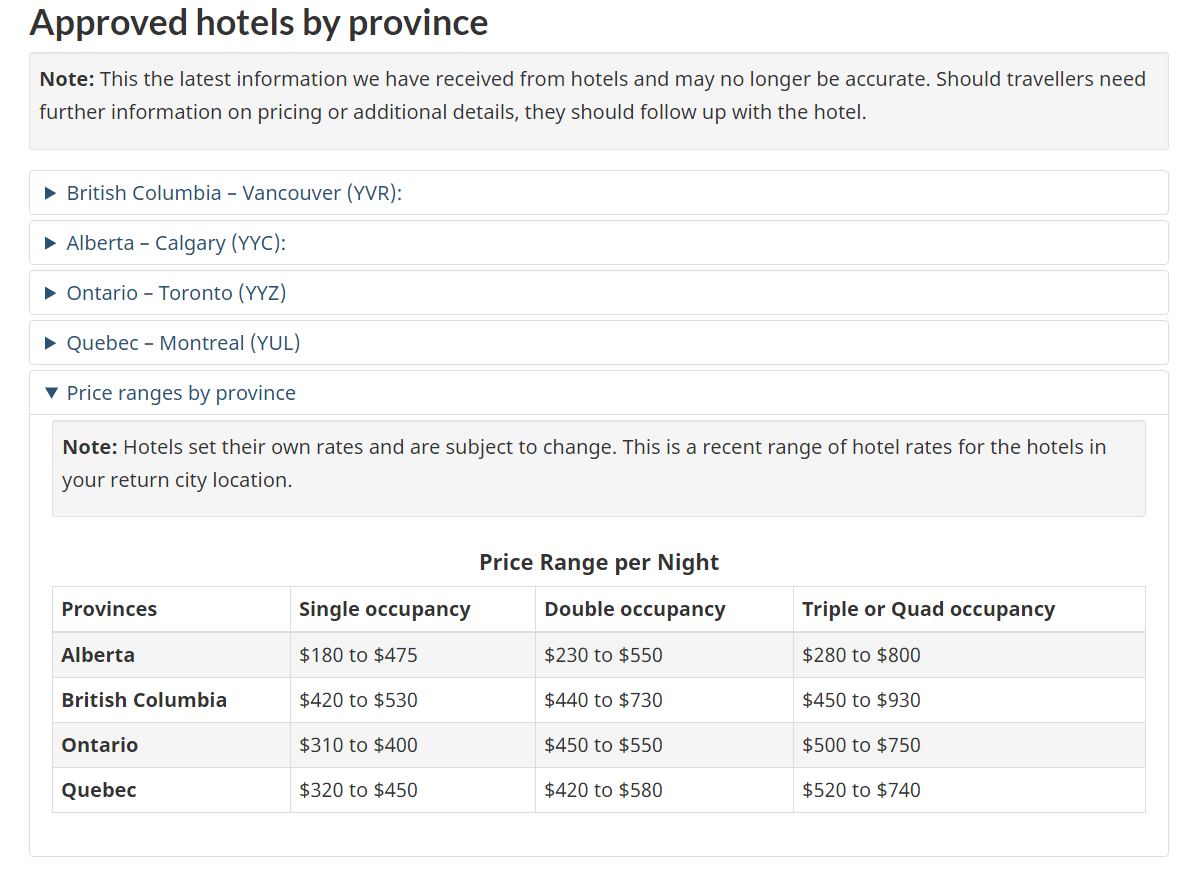Expand the British Columbia – Vancouver (YVR) section
Viewport: 1186px width, 876px height.
[233, 193]
